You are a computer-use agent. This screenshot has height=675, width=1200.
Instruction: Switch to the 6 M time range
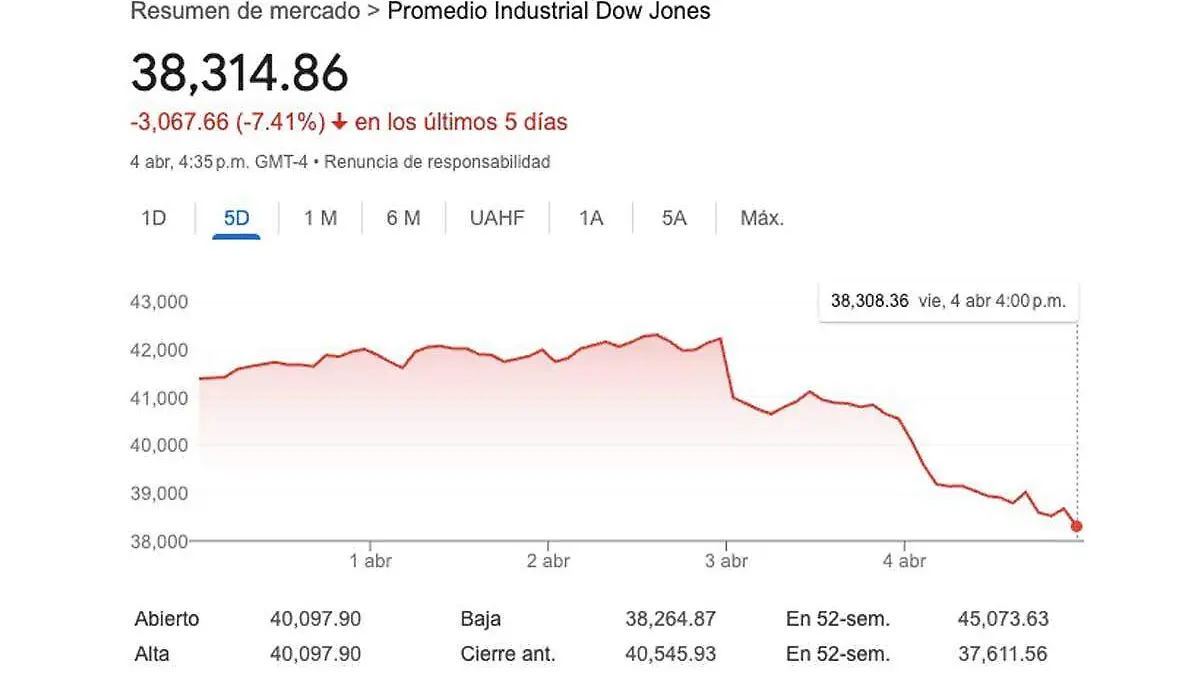coord(402,217)
